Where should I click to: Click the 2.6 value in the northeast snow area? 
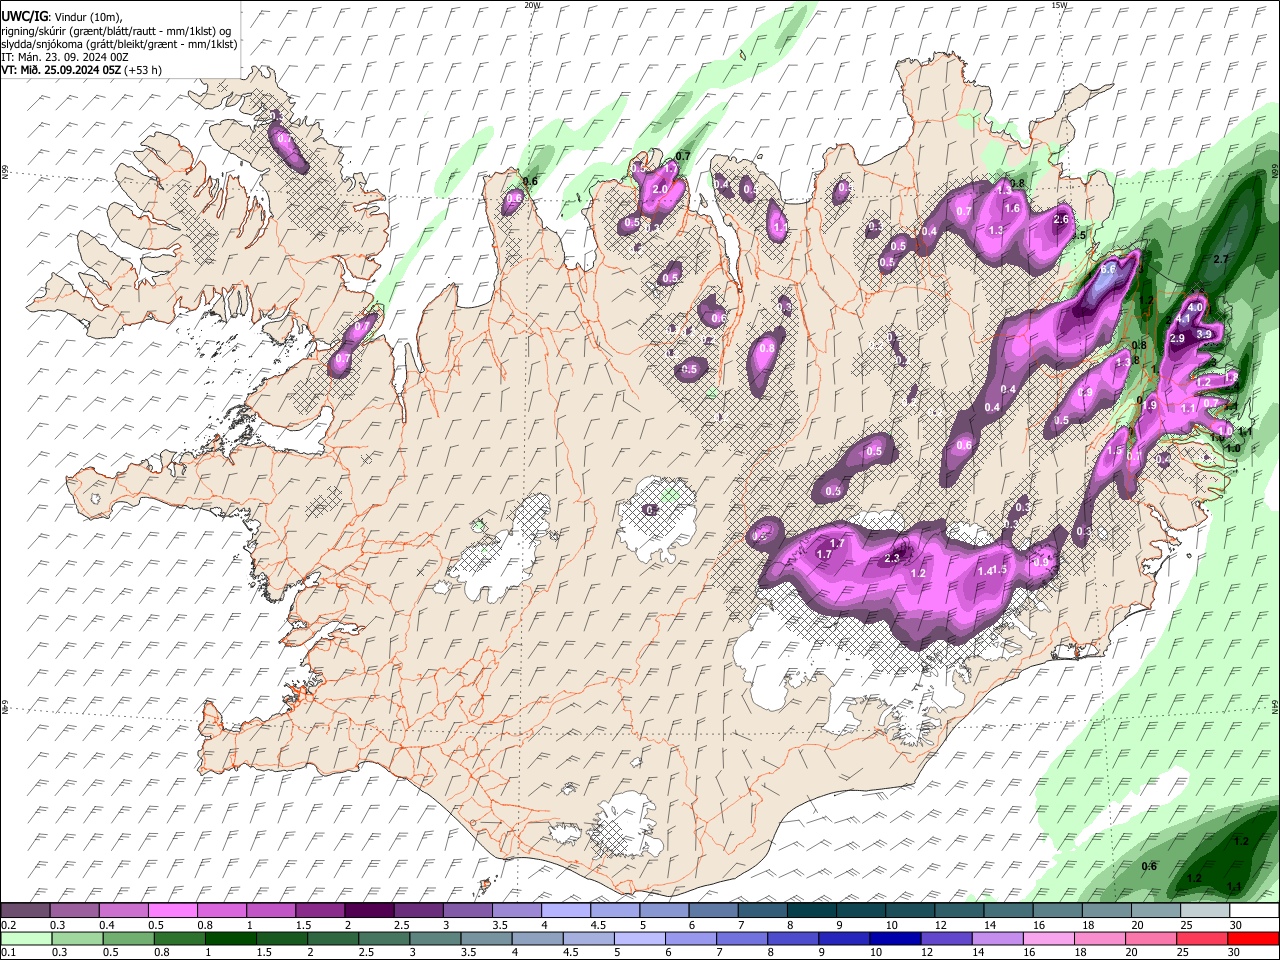click(1062, 219)
